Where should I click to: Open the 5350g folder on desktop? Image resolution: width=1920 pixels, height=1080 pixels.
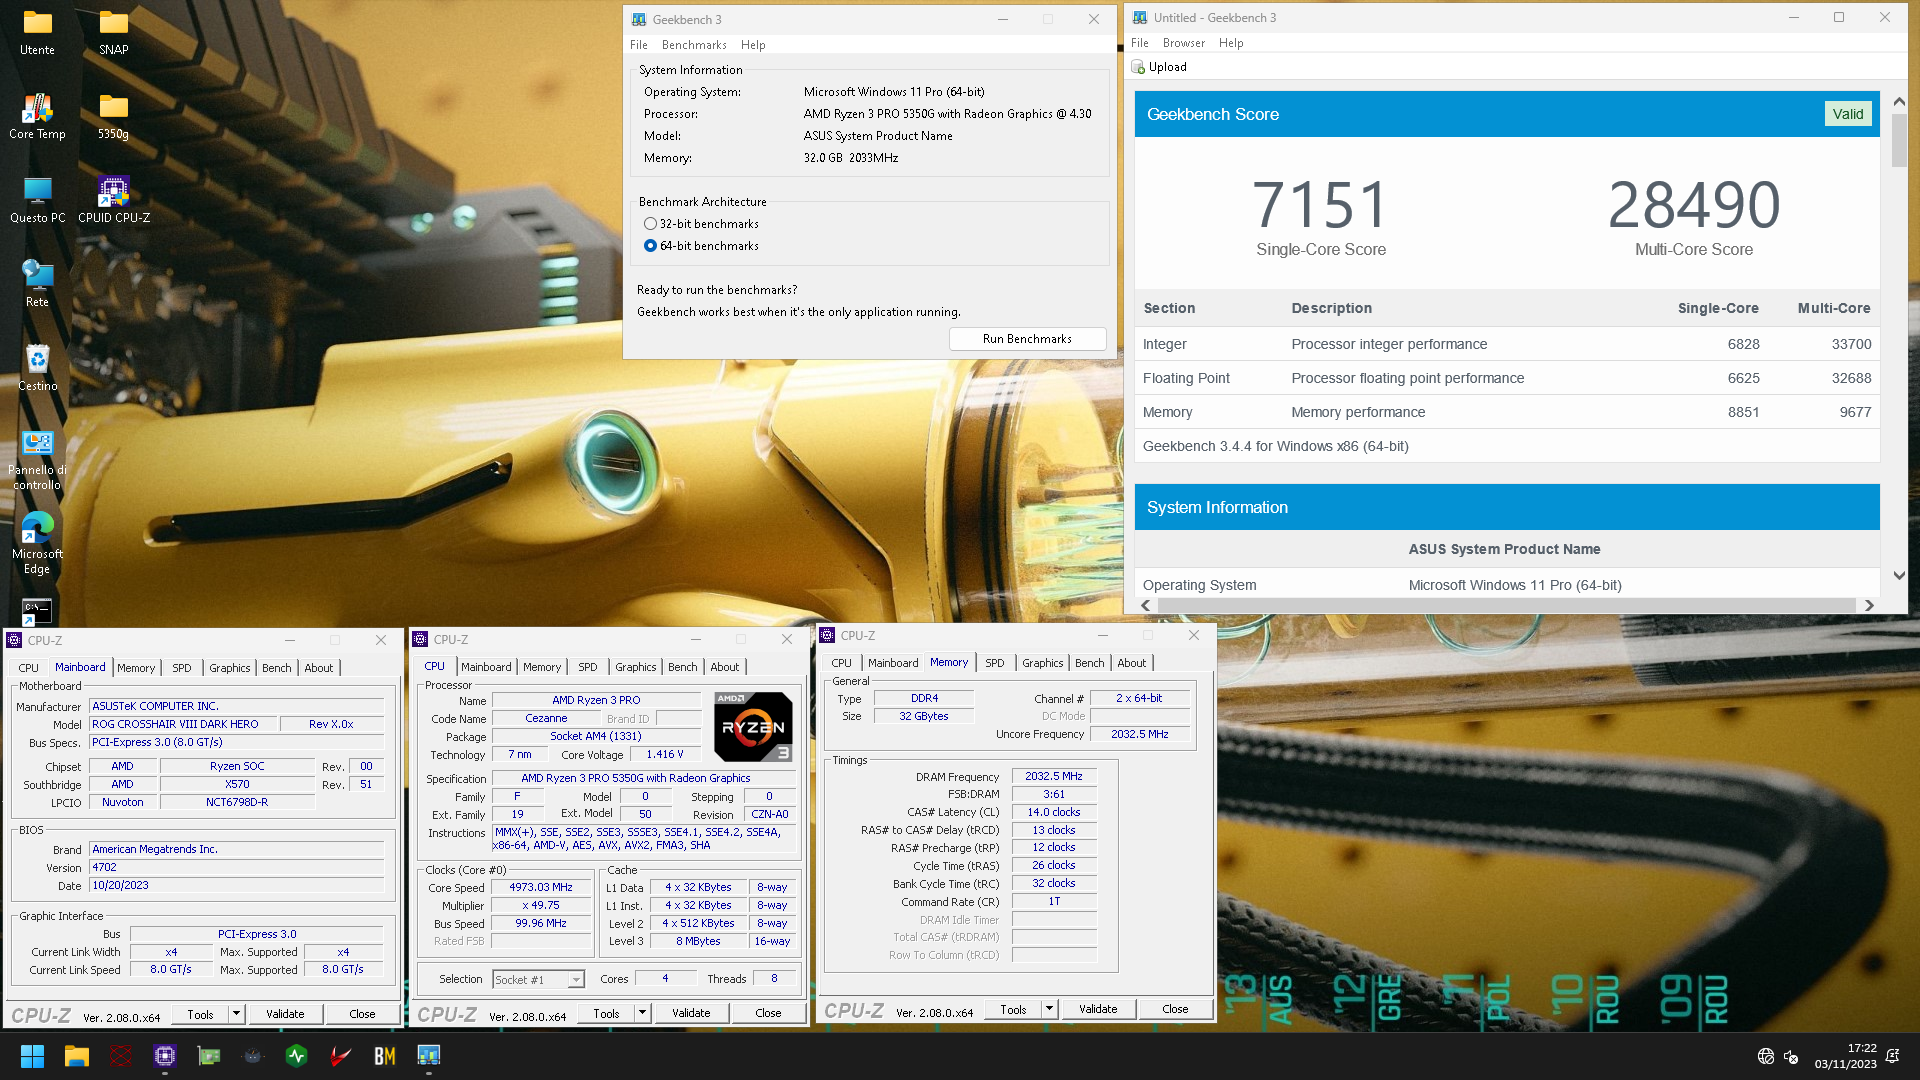click(113, 116)
